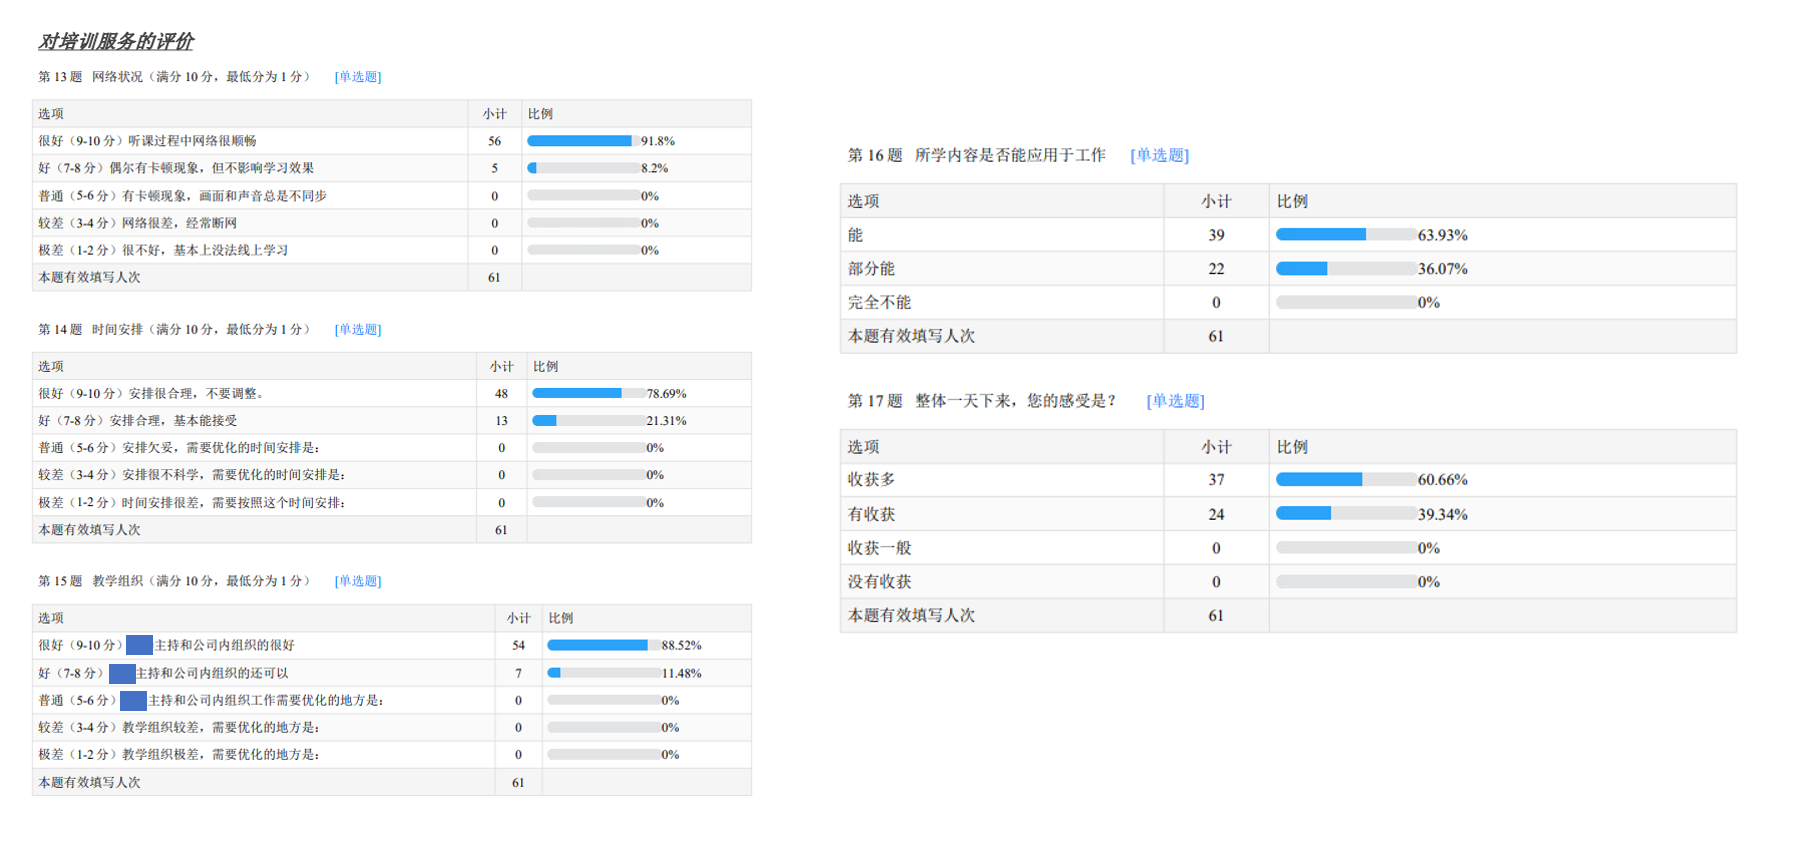Click the progress bar in the 收获多 row

click(1346, 480)
